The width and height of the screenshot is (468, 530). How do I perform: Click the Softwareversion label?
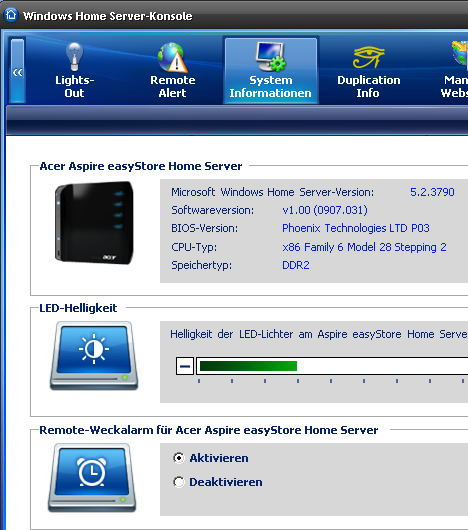coord(213,210)
